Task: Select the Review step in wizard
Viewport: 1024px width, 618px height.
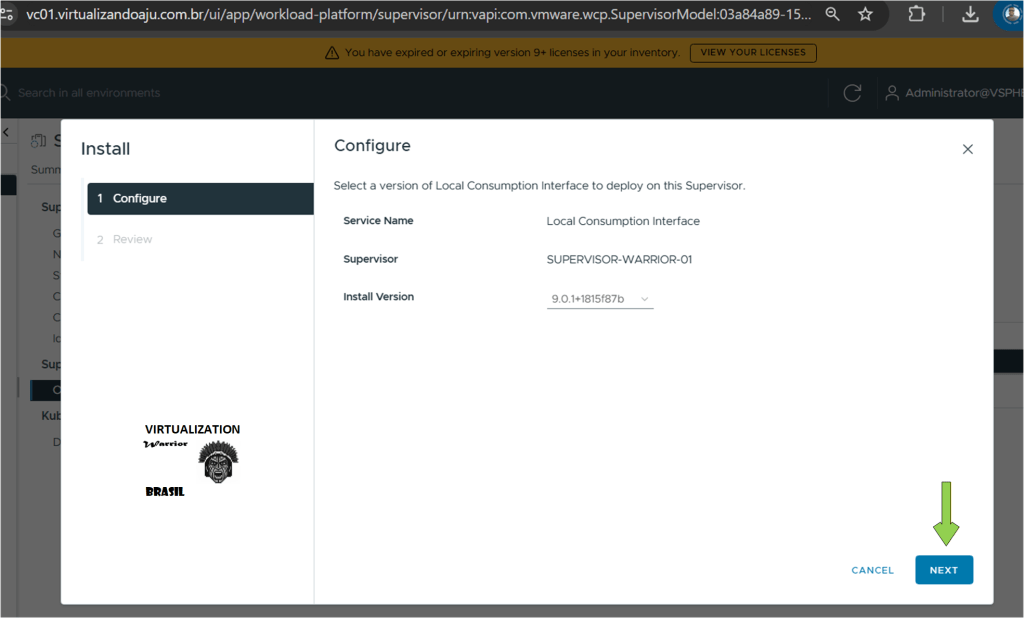Action: tap(132, 240)
